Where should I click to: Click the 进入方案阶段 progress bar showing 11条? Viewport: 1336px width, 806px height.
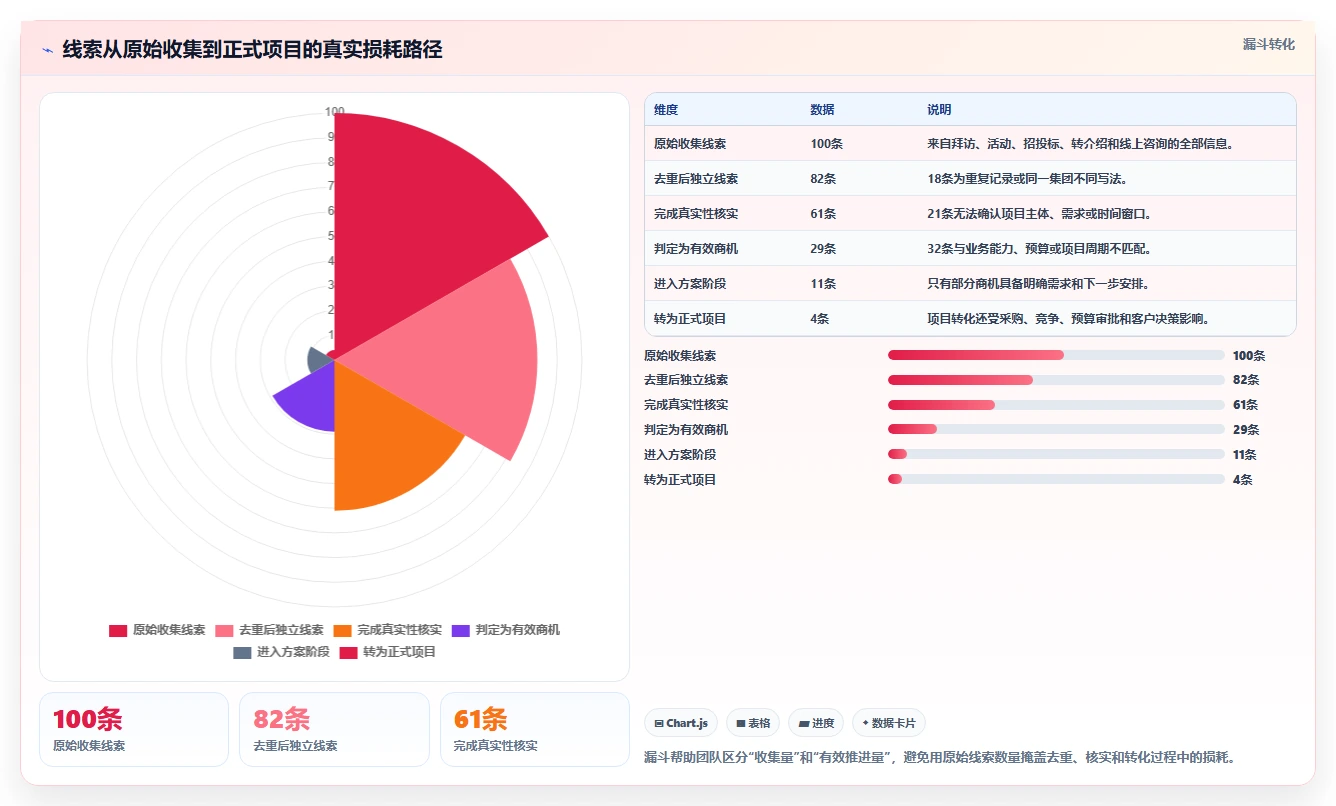coord(1056,454)
